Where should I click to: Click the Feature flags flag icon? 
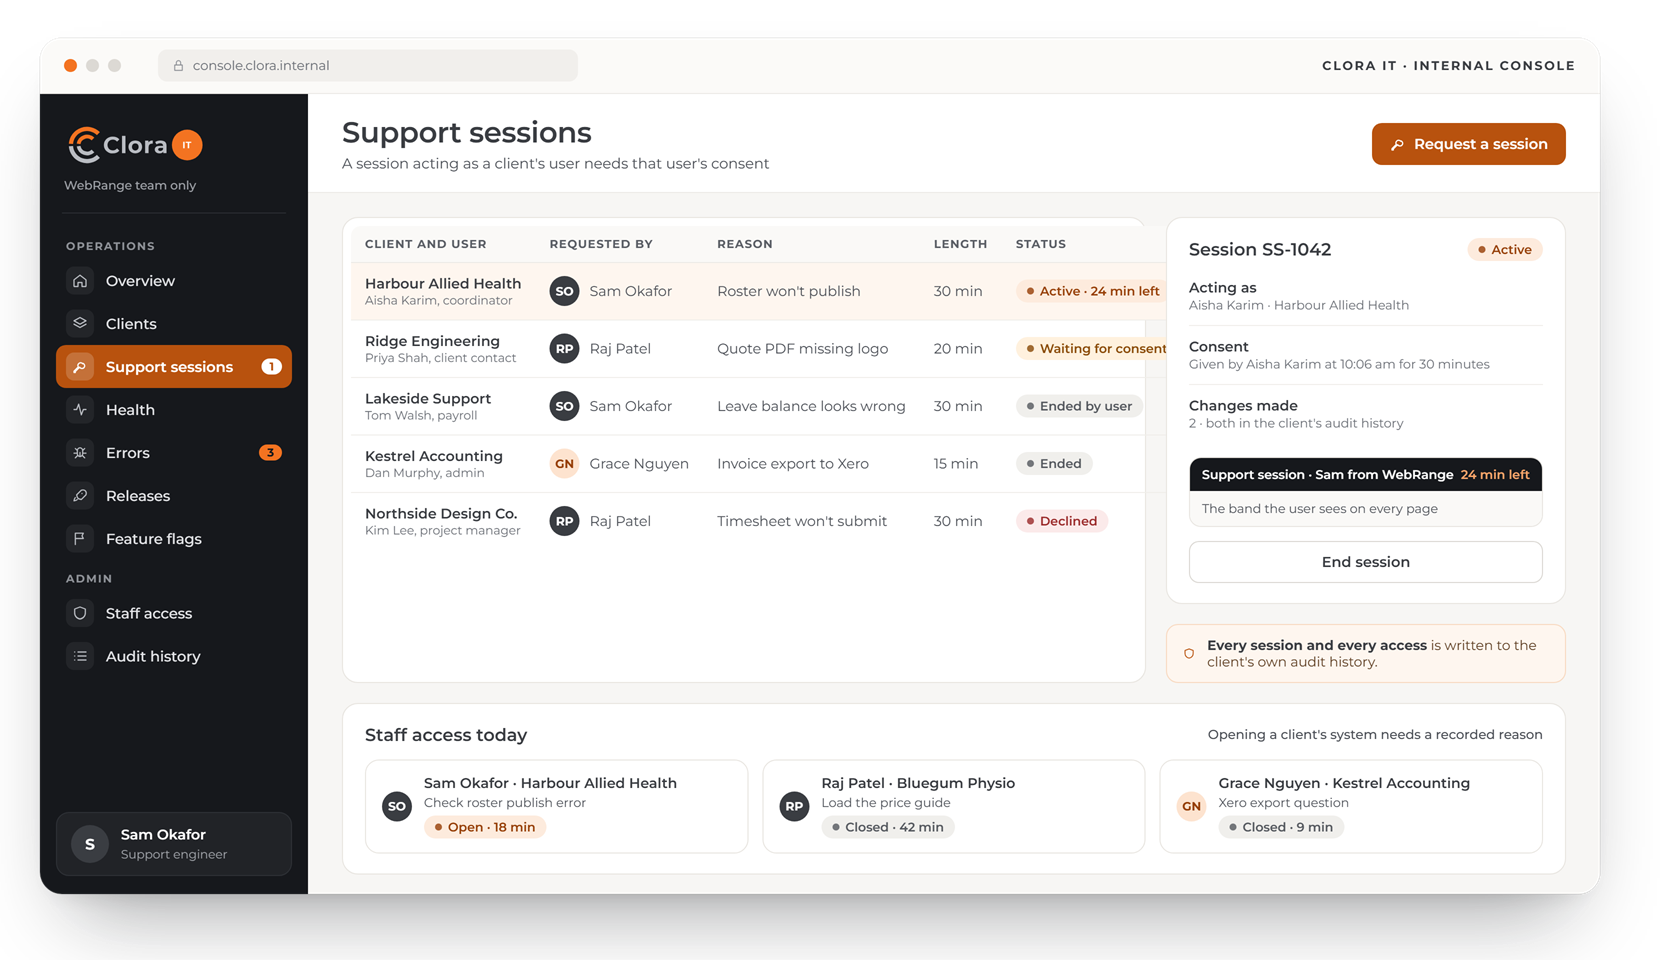click(x=80, y=539)
